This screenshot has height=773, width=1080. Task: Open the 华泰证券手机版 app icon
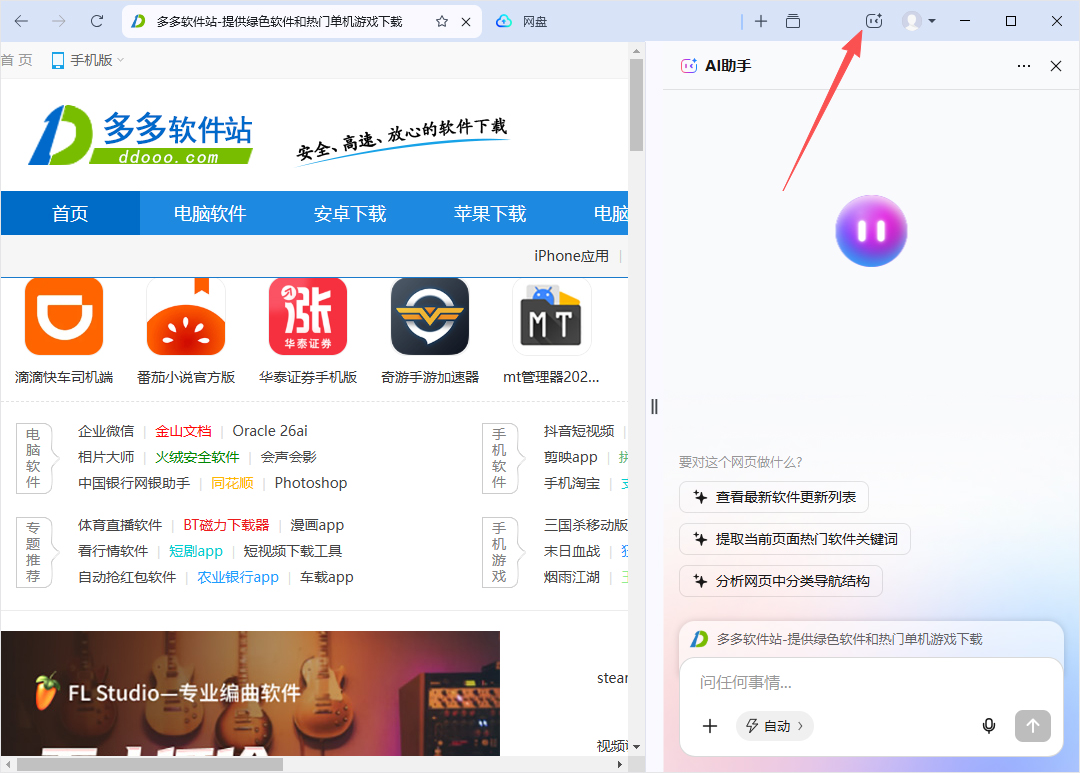(x=308, y=316)
